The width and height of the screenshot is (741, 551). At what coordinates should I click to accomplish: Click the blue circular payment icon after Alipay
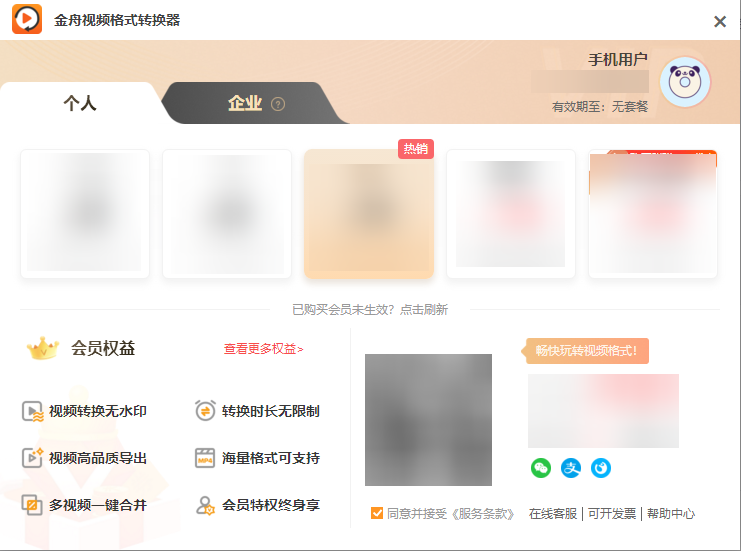tap(601, 468)
